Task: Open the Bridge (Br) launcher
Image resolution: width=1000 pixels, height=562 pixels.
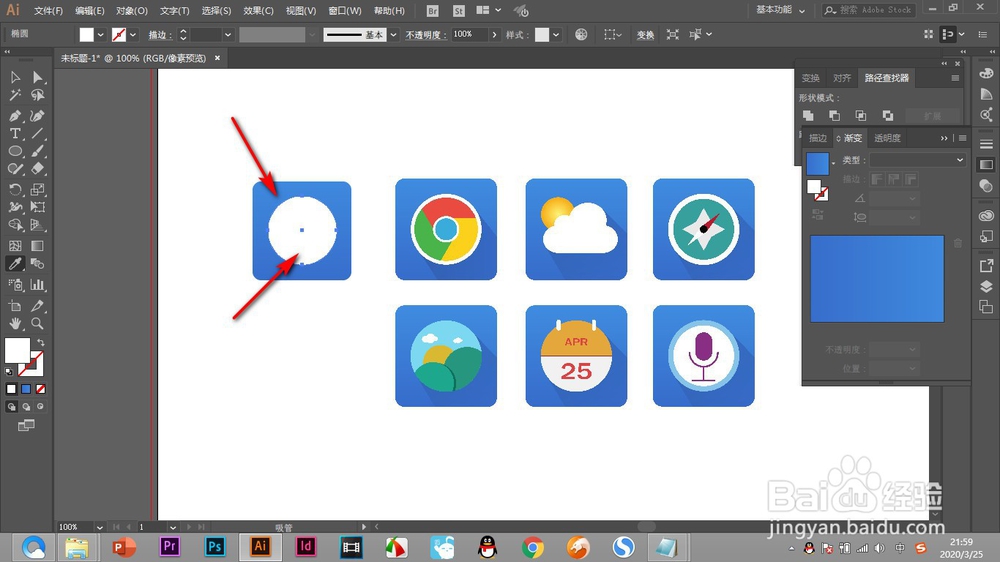Action: [432, 11]
